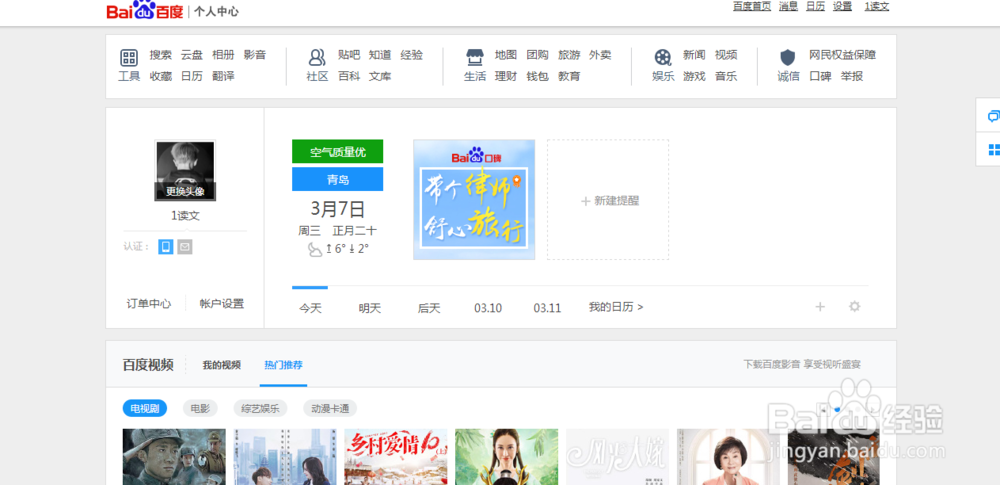Viewport: 1000px width, 485px height.
Task: Select the 今天 tab
Action: click(x=311, y=308)
